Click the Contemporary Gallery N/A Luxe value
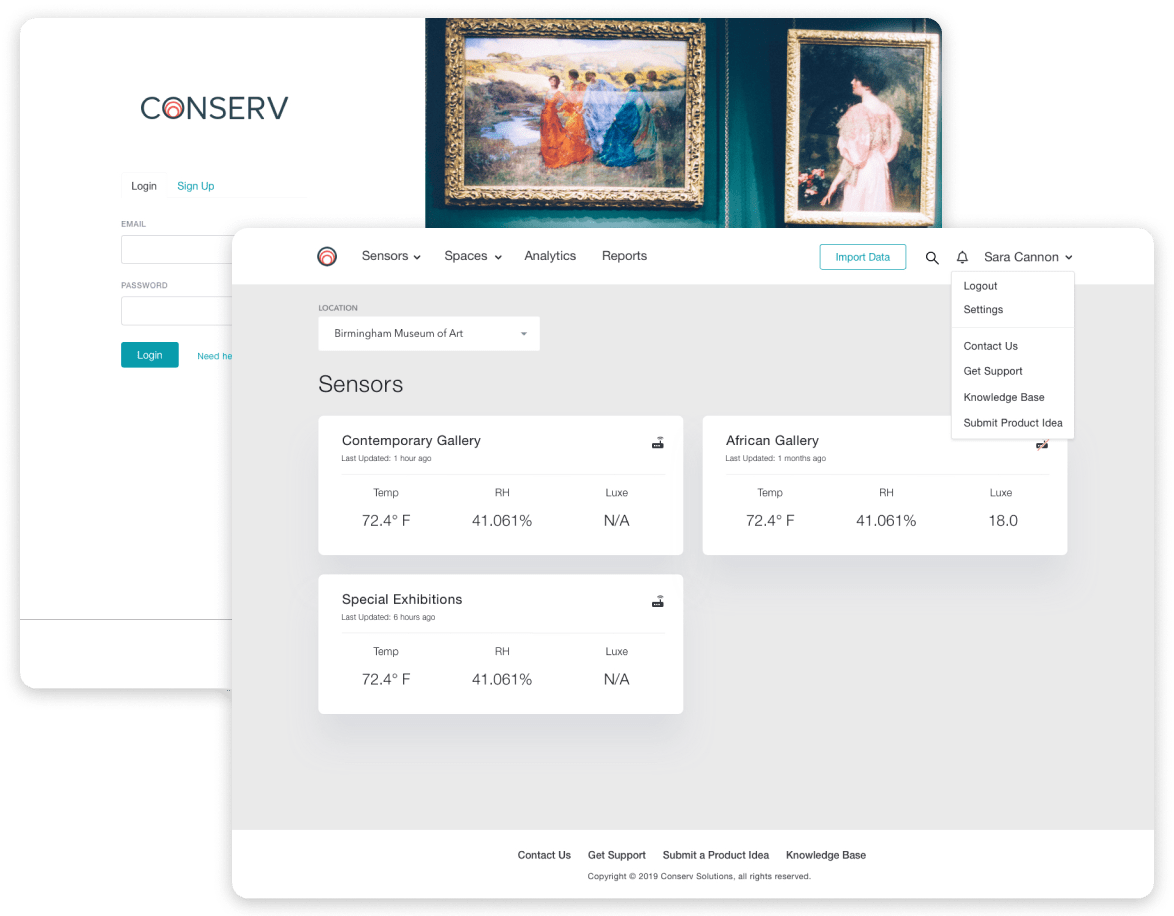The image size is (1174, 916). (616, 521)
